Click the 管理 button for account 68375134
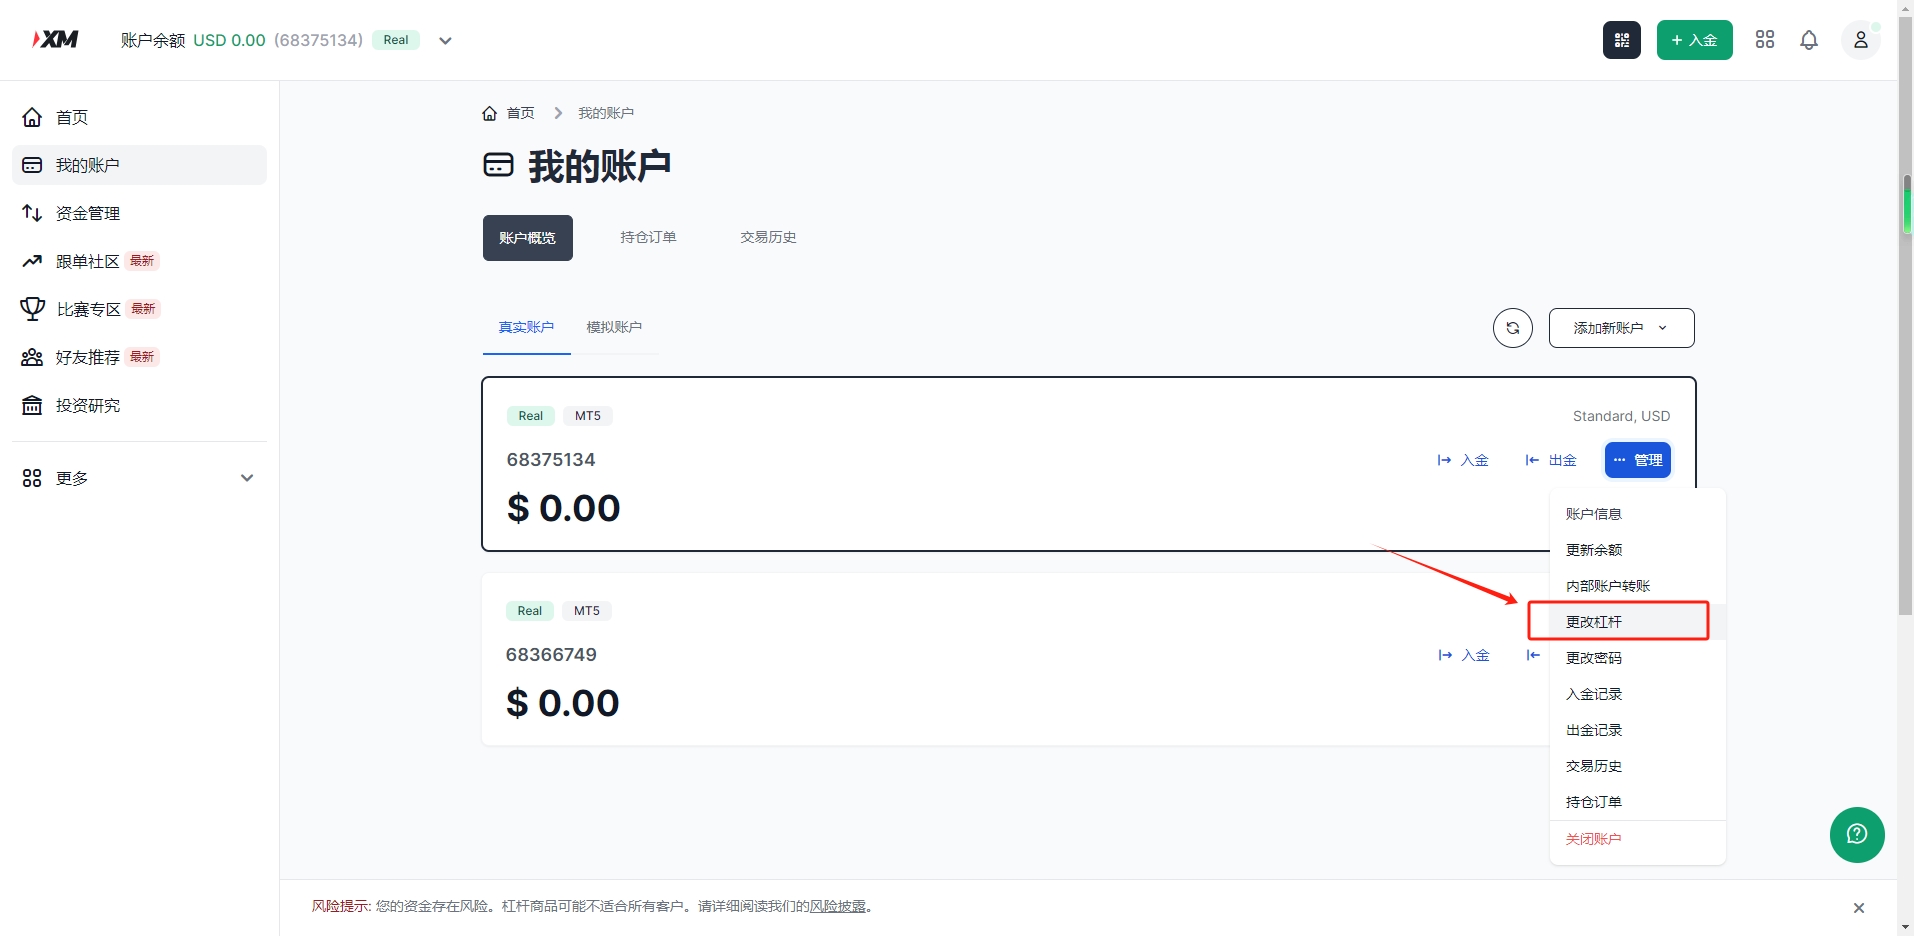Image resolution: width=1914 pixels, height=936 pixels. [x=1638, y=460]
